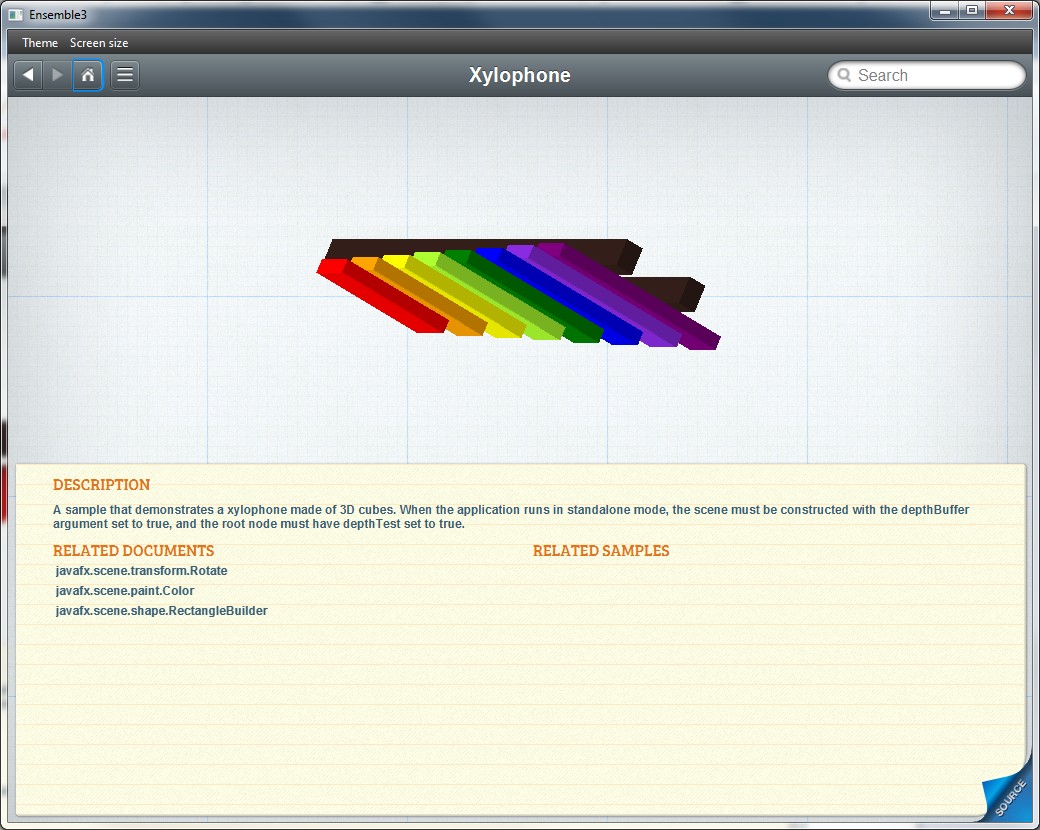This screenshot has height=830, width=1040.
Task: Open the sample list icon button
Action: pyautogui.click(x=125, y=75)
